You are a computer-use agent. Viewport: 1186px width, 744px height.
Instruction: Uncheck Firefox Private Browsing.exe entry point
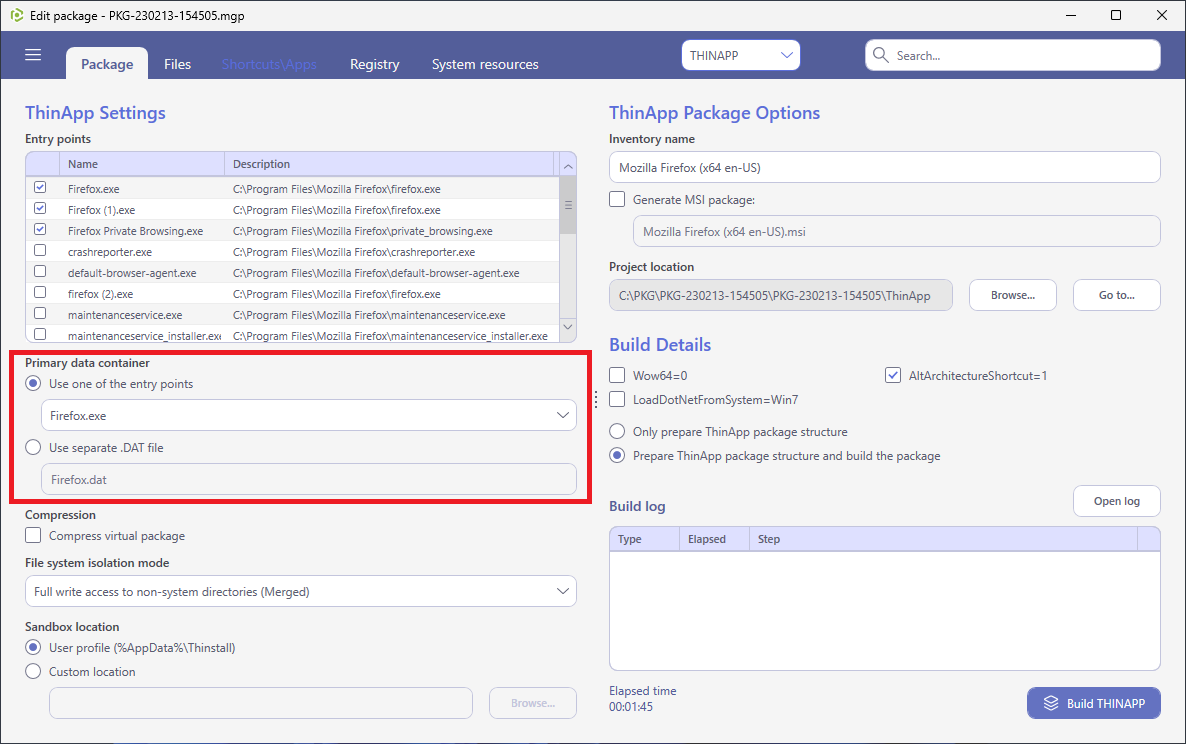pos(40,230)
